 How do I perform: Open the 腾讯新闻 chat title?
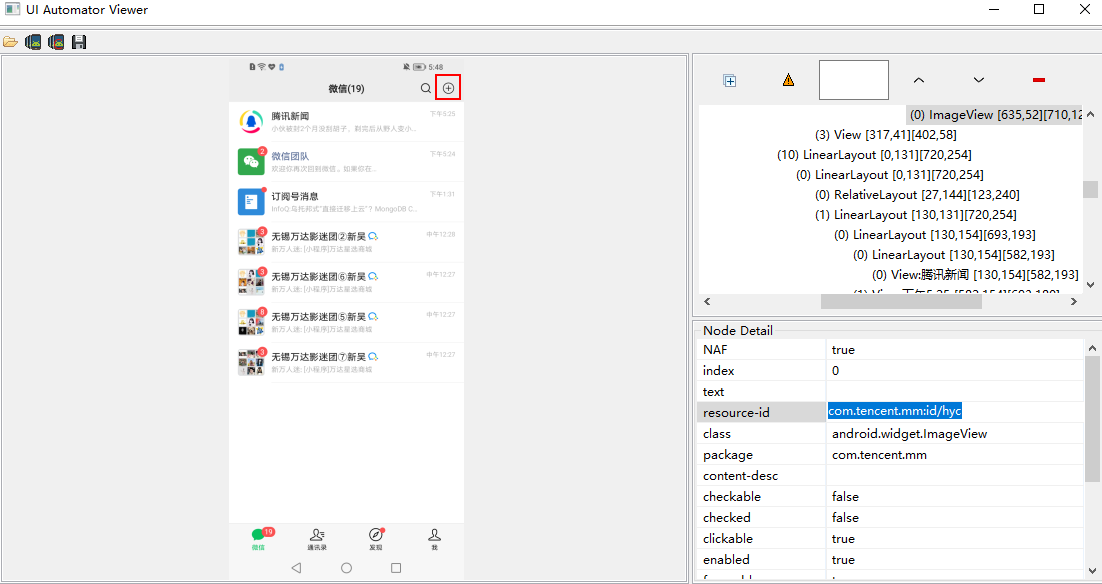290,116
